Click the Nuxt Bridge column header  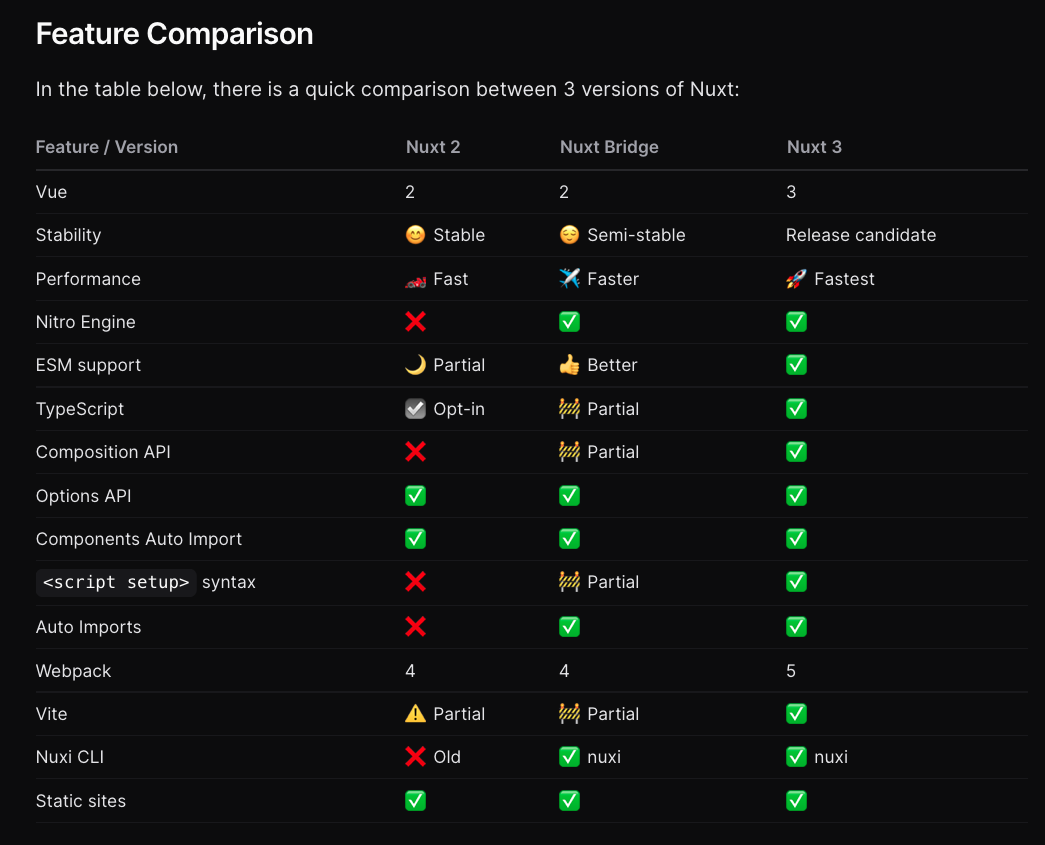[x=609, y=147]
